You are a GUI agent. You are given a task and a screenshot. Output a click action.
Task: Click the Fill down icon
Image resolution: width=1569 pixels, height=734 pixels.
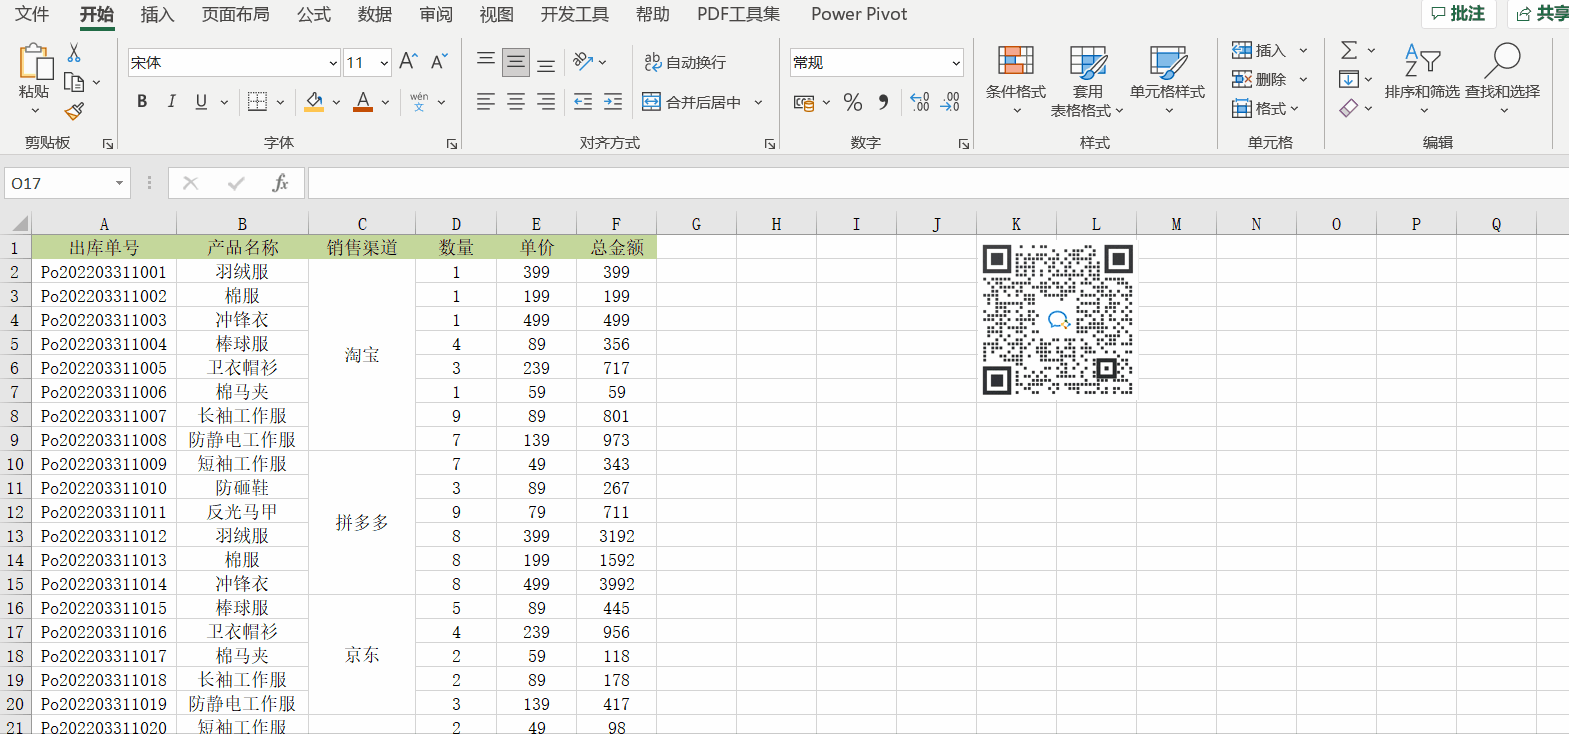point(1349,79)
